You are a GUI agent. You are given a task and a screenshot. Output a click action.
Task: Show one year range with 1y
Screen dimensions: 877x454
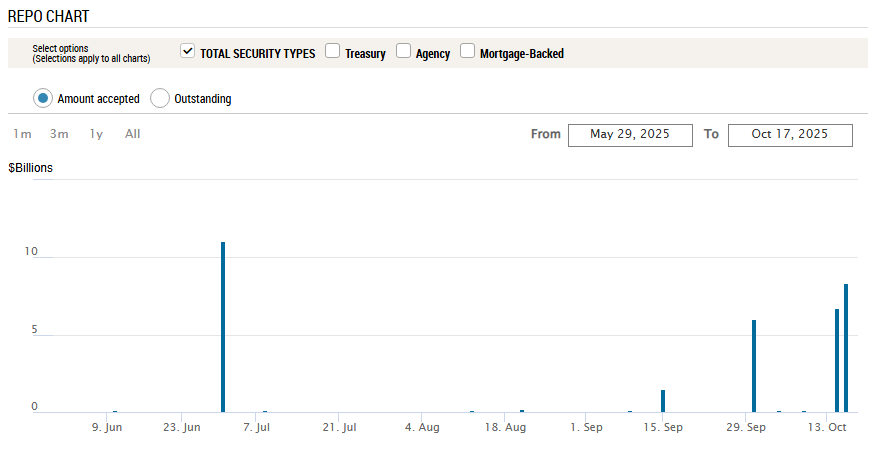(96, 134)
